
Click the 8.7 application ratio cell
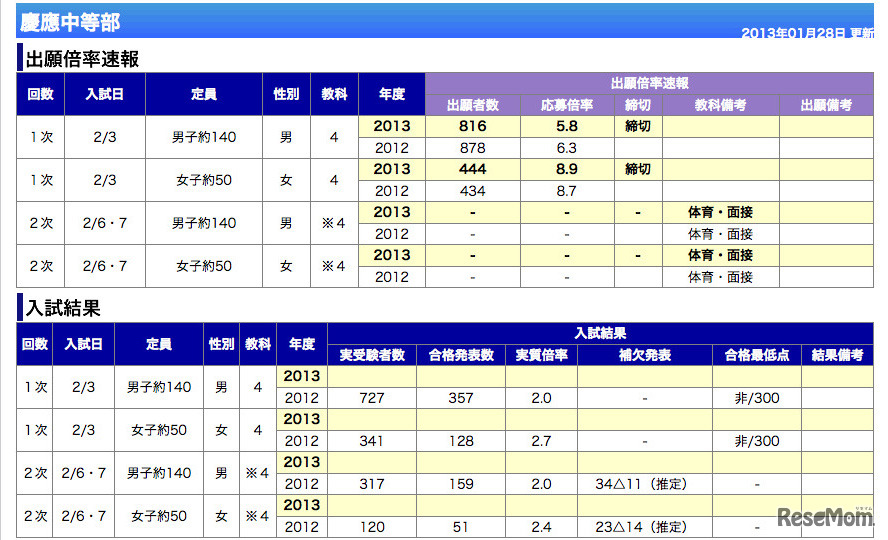click(x=567, y=191)
